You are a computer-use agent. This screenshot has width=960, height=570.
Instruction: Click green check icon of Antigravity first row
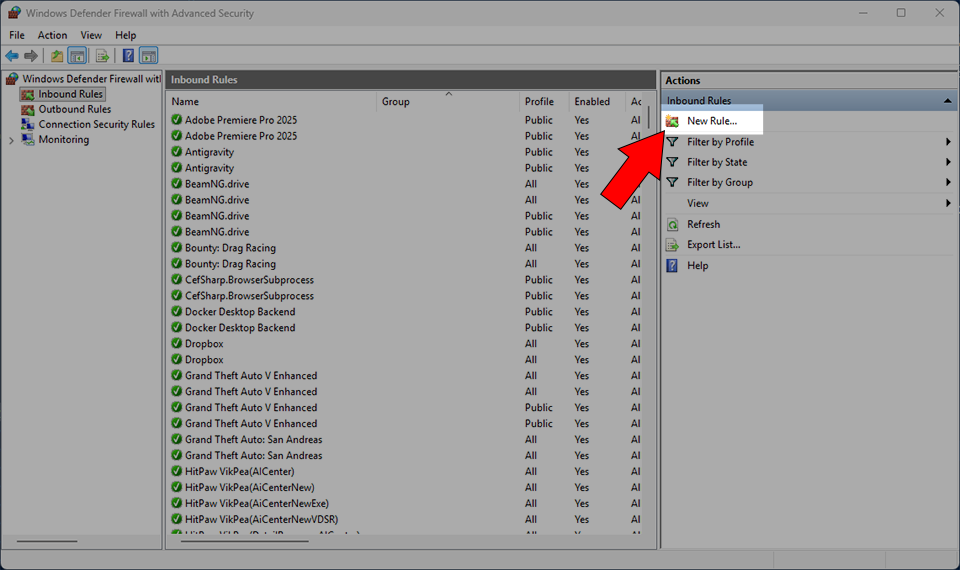pyautogui.click(x=176, y=151)
